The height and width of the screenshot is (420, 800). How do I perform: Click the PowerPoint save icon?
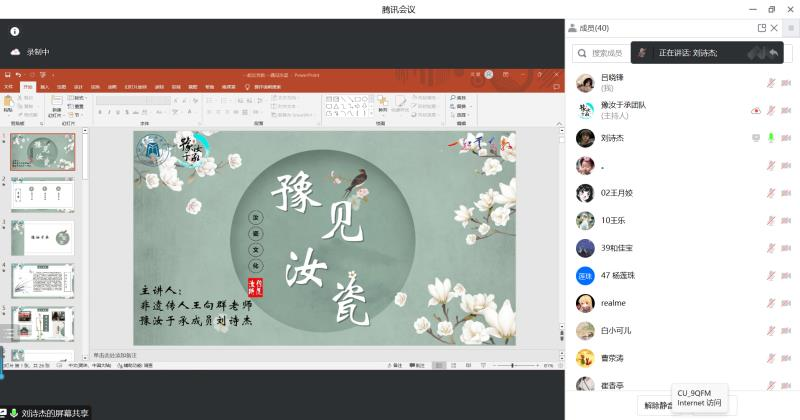(7, 75)
